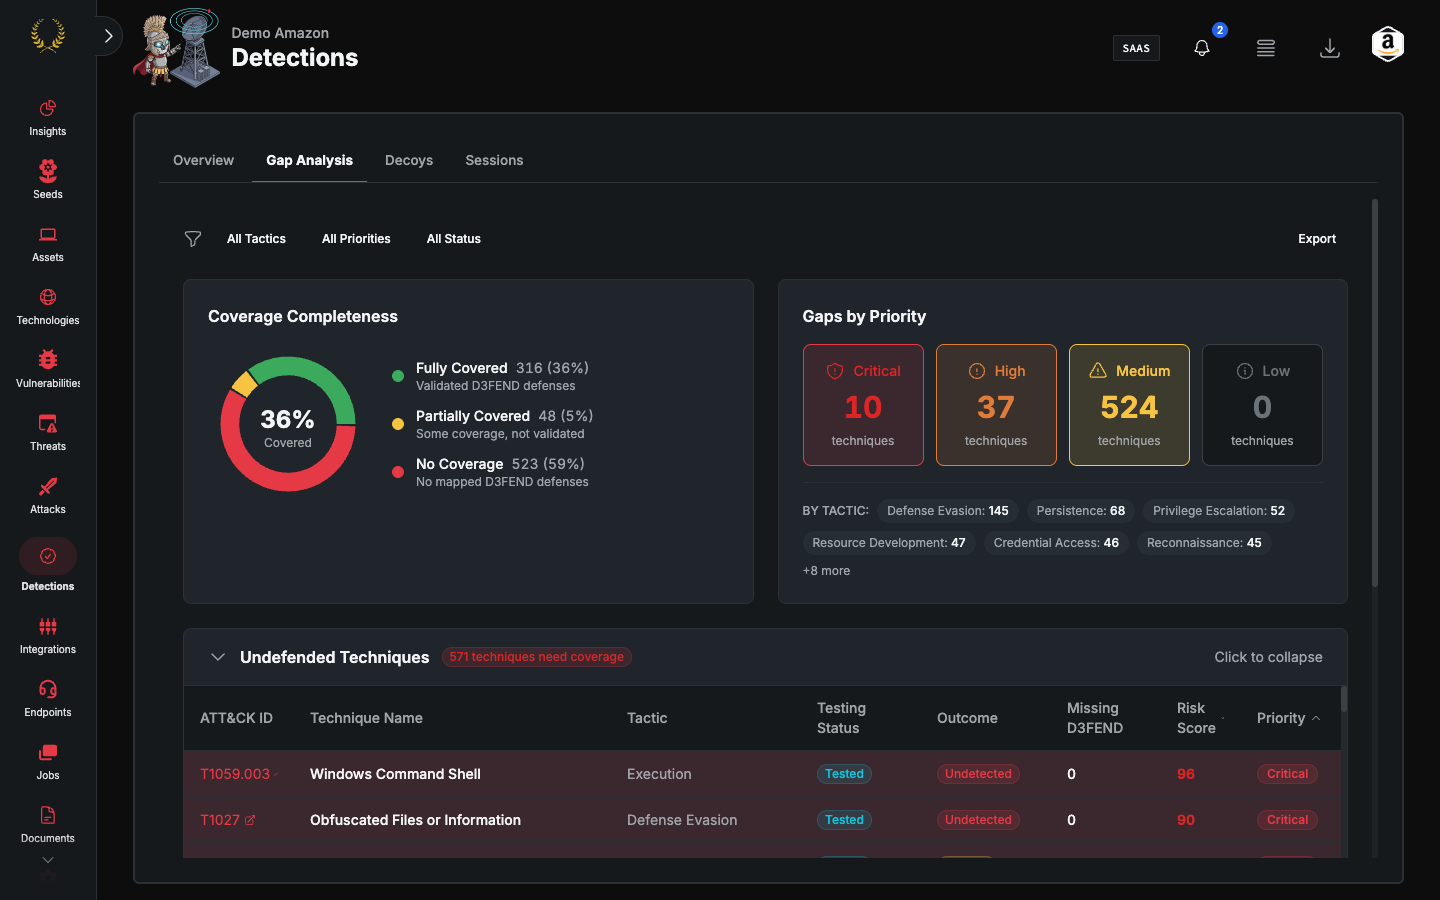This screenshot has width=1440, height=900.
Task: Click the main panel vertical scrollbar
Action: pos(1375,392)
